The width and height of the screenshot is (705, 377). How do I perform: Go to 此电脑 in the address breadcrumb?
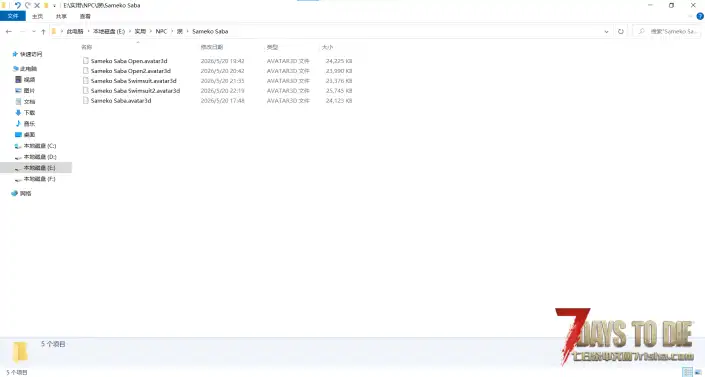75,31
